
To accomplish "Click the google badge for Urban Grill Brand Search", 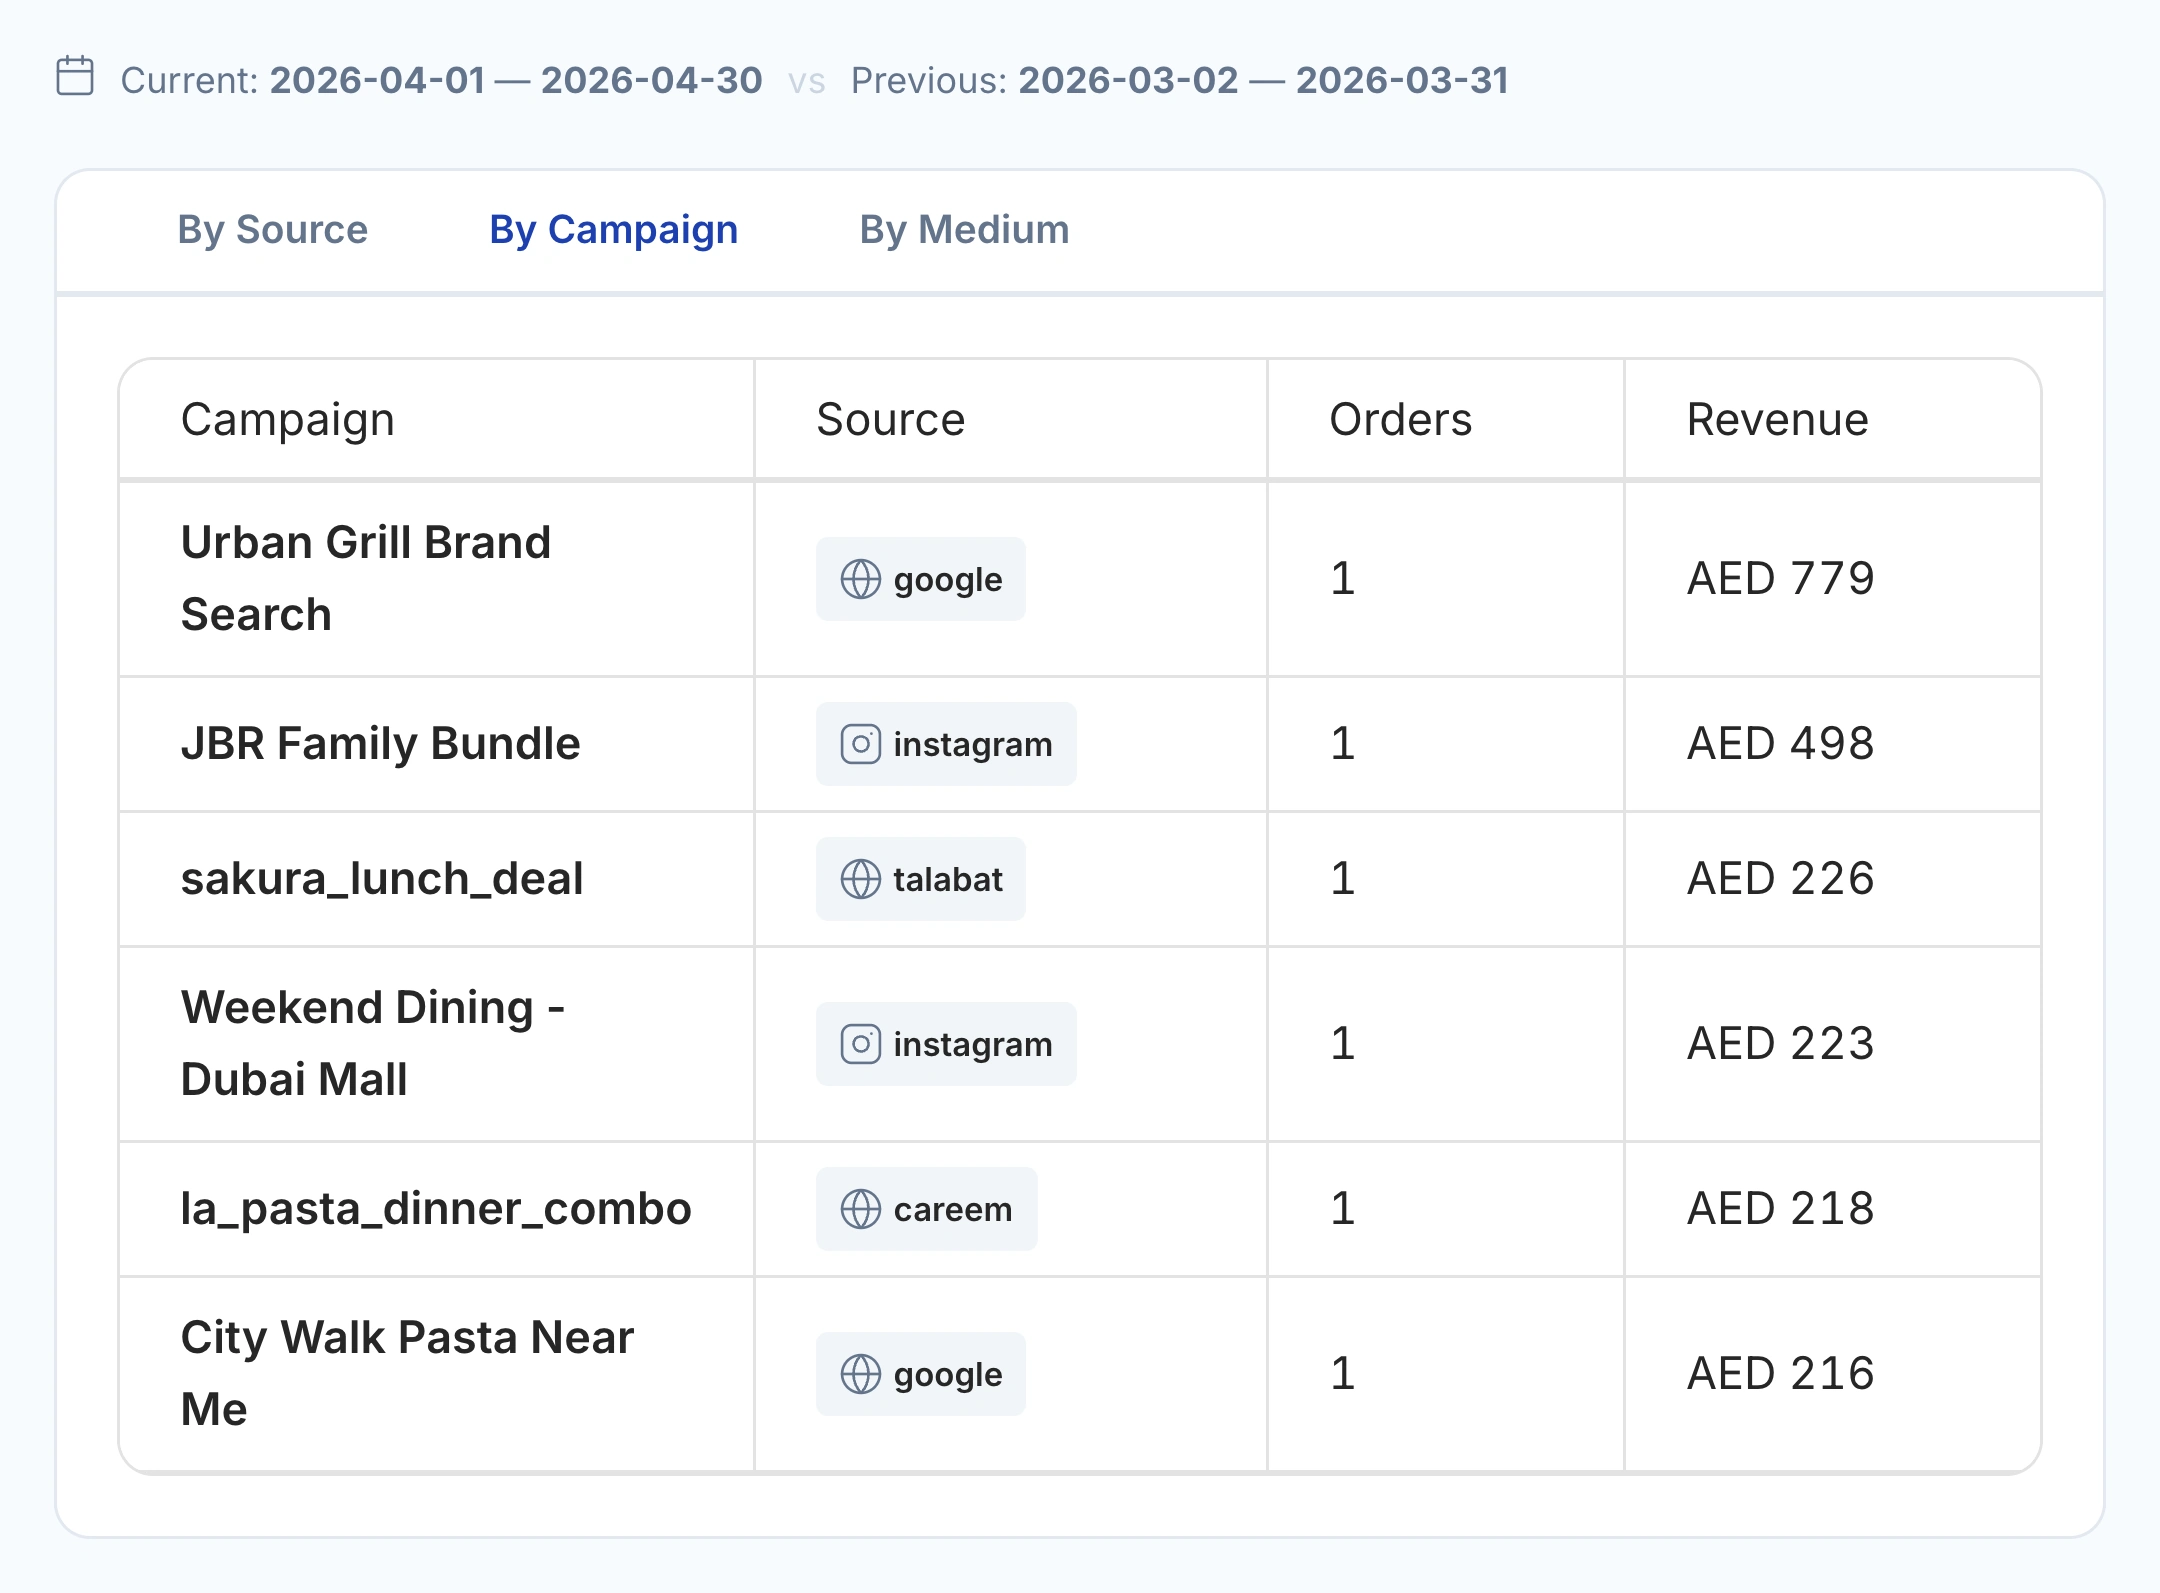I will [921, 579].
